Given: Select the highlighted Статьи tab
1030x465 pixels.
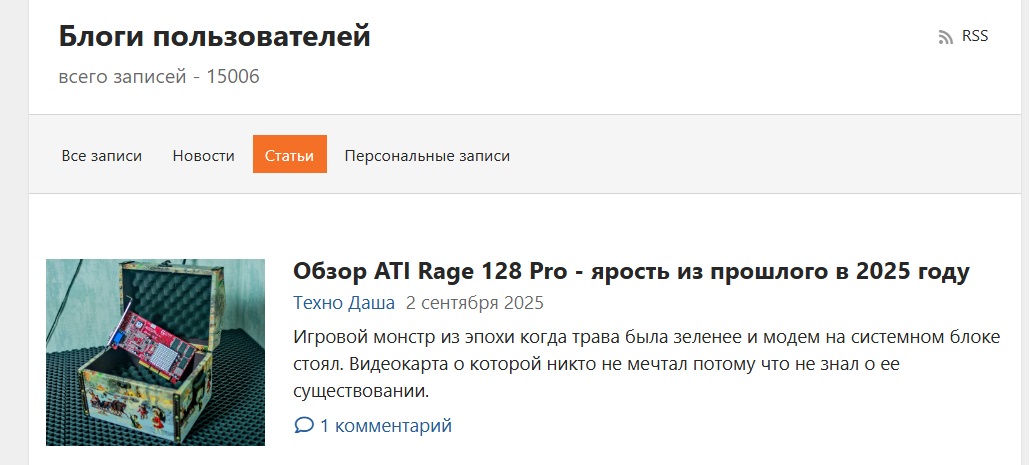Looking at the screenshot, I should tap(290, 154).
